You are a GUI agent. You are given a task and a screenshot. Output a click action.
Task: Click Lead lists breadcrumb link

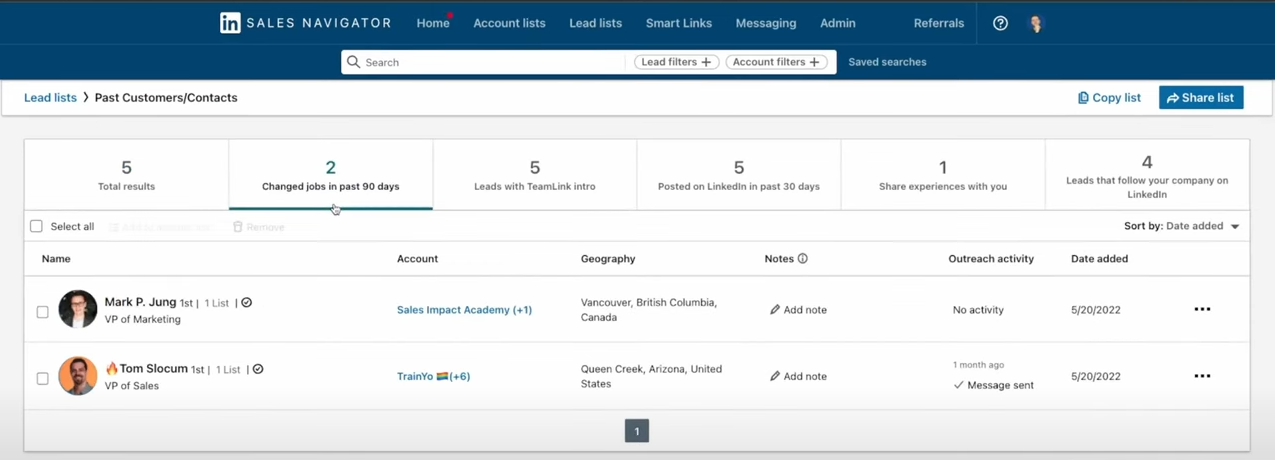50,98
